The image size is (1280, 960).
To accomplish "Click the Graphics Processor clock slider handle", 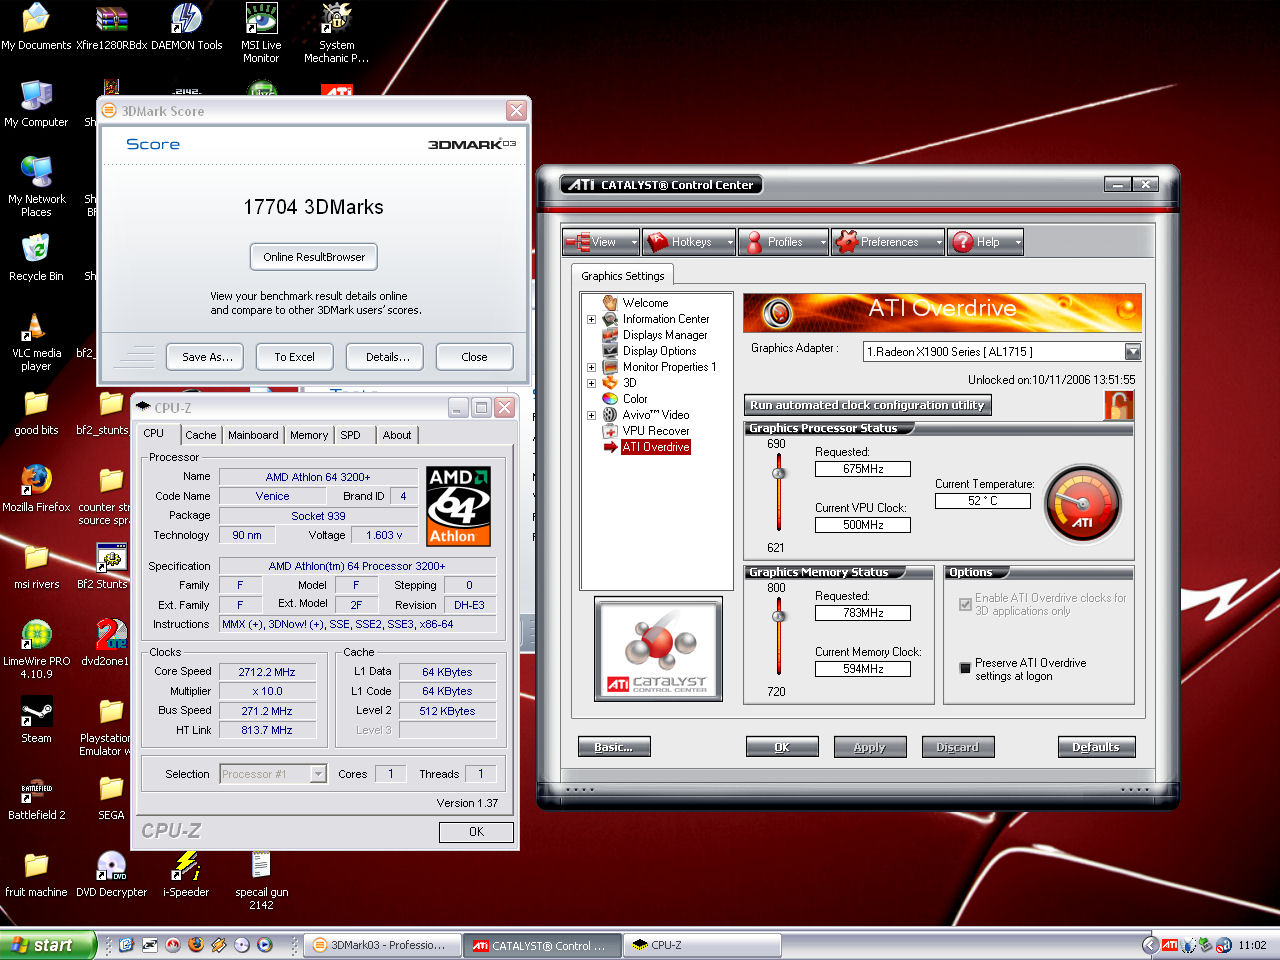I will (x=778, y=472).
